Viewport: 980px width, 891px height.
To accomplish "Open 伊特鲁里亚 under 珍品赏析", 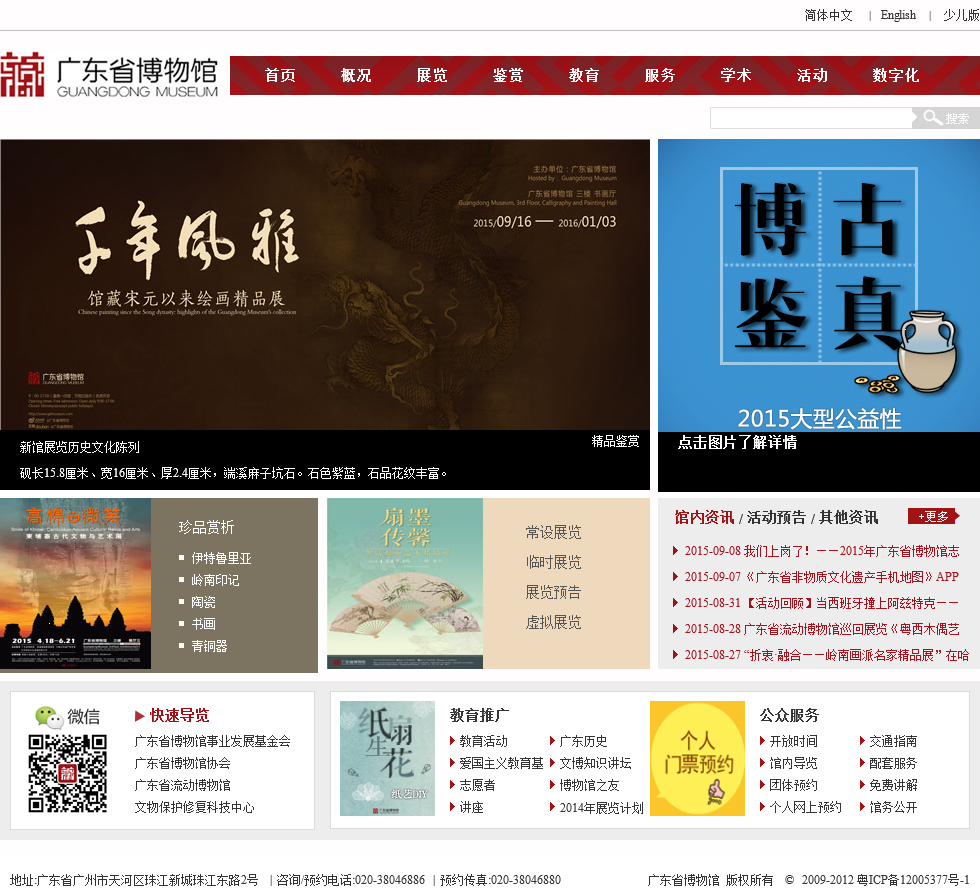I will click(221, 558).
